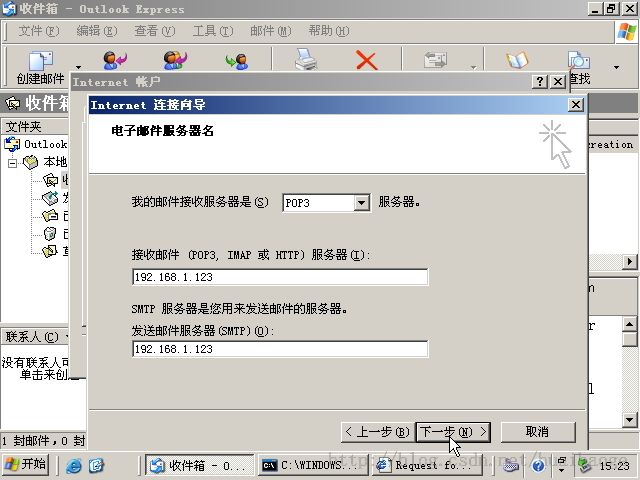
Task: Launch Internet Explorer from quick launch
Action: pos(74,465)
